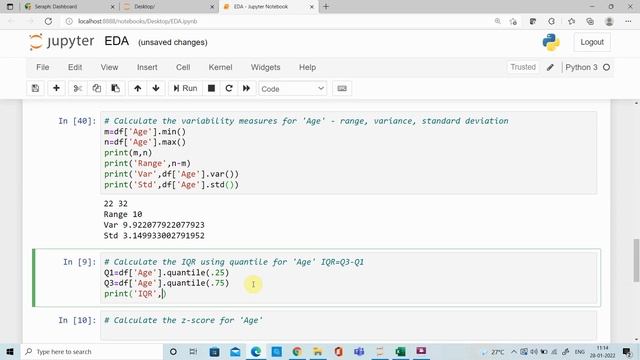640x360 pixels.
Task: Open File Explorer from taskbar
Action: 318,351
